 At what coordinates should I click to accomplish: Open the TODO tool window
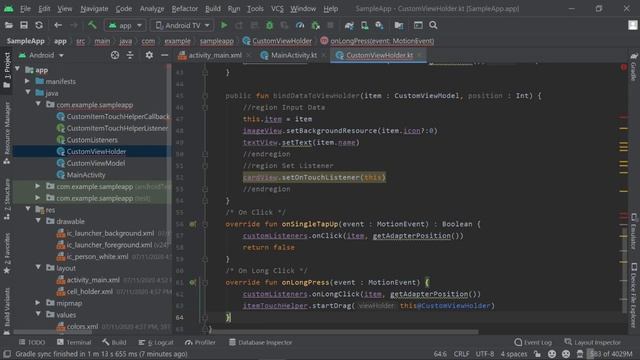click(31, 342)
